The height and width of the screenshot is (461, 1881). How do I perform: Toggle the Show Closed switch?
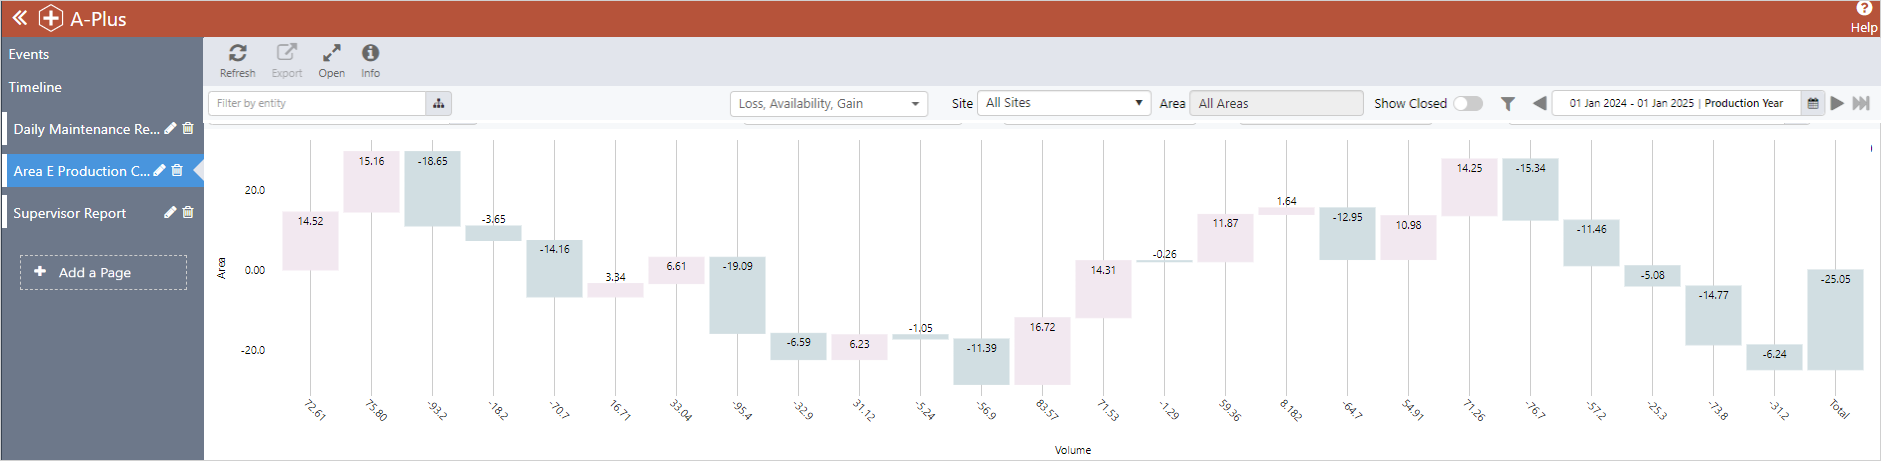tap(1467, 103)
